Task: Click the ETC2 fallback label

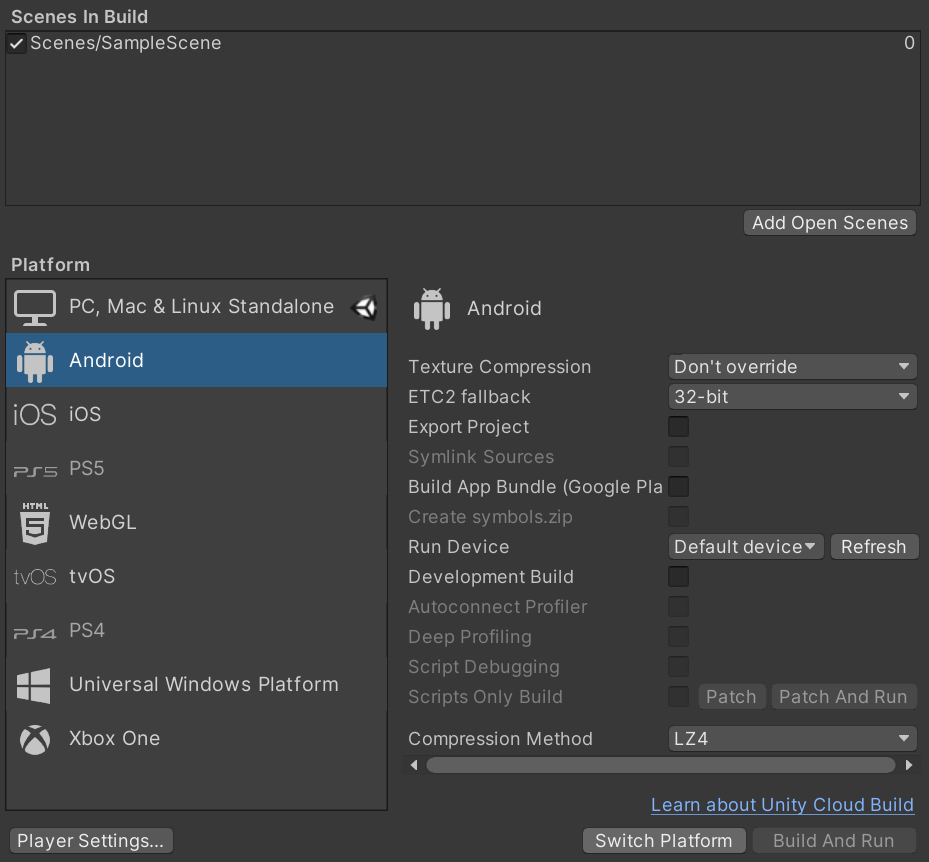Action: point(469,396)
